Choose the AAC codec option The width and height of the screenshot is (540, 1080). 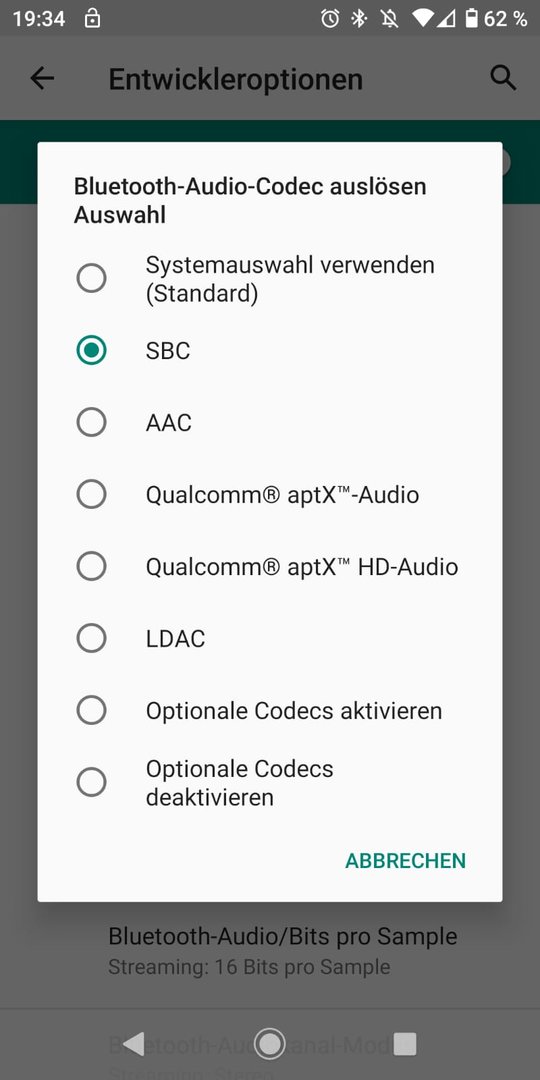(270, 422)
